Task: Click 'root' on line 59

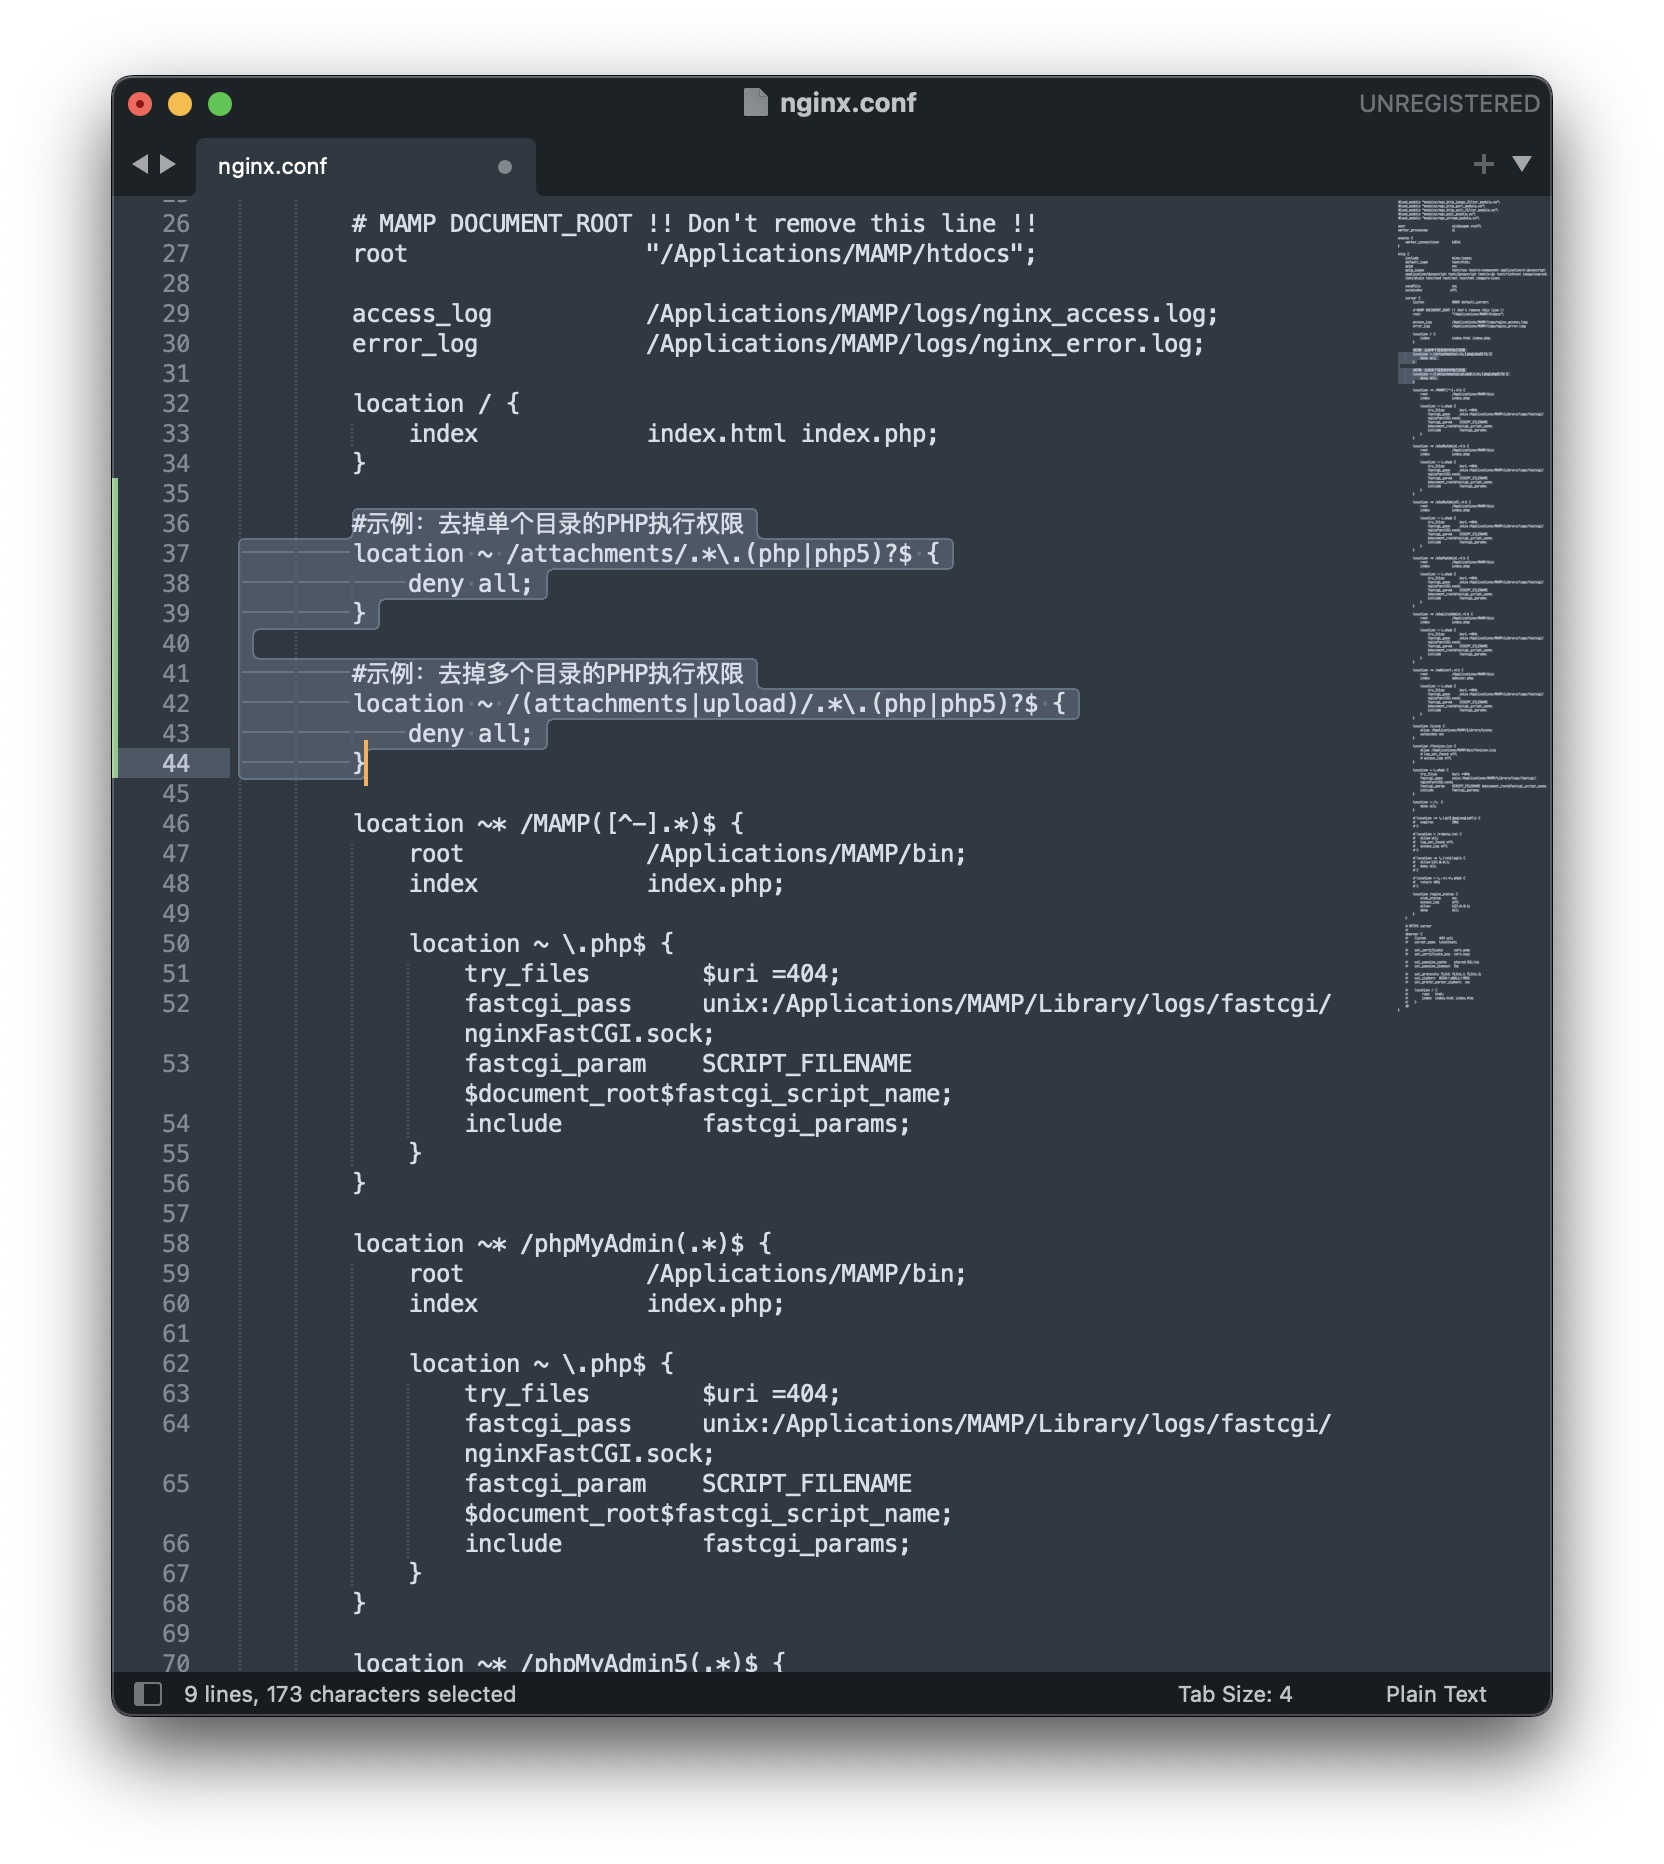Action: pyautogui.click(x=436, y=1274)
